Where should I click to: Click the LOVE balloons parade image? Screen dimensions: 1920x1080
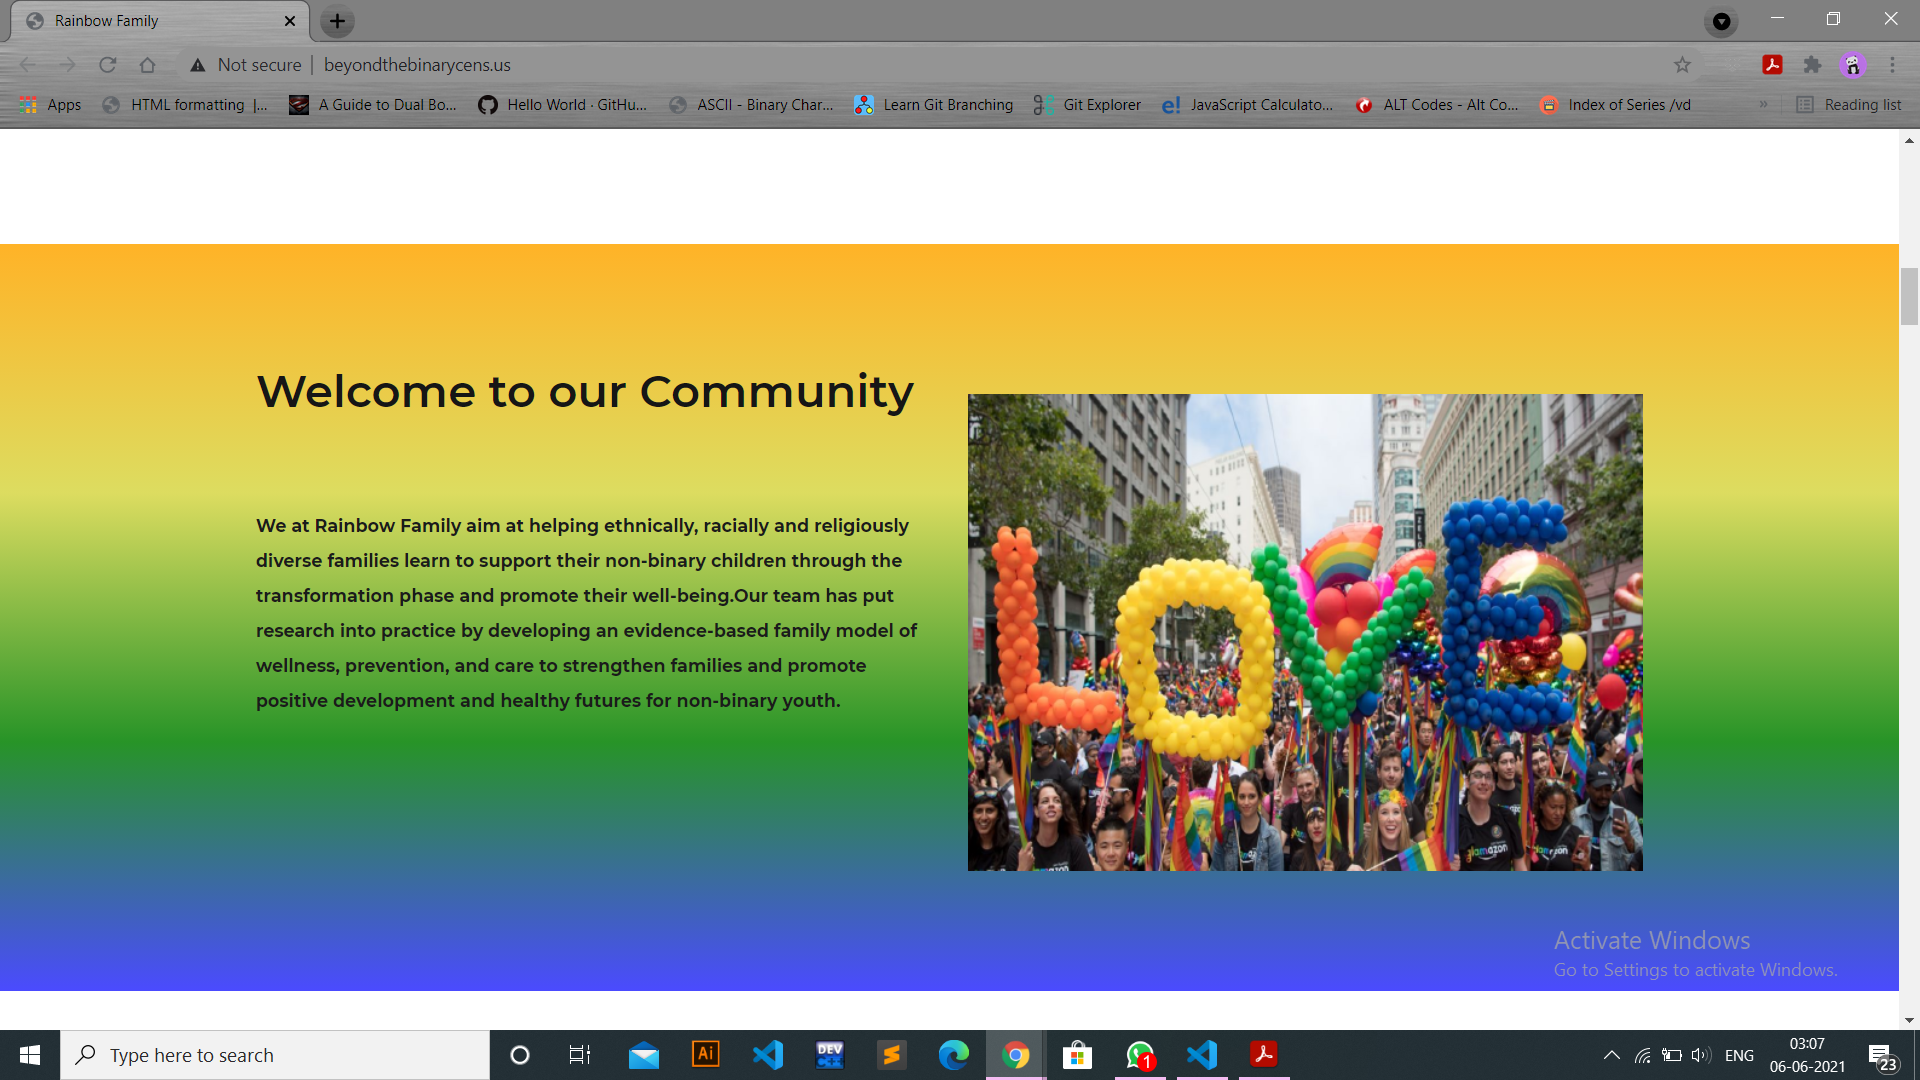pos(1304,632)
